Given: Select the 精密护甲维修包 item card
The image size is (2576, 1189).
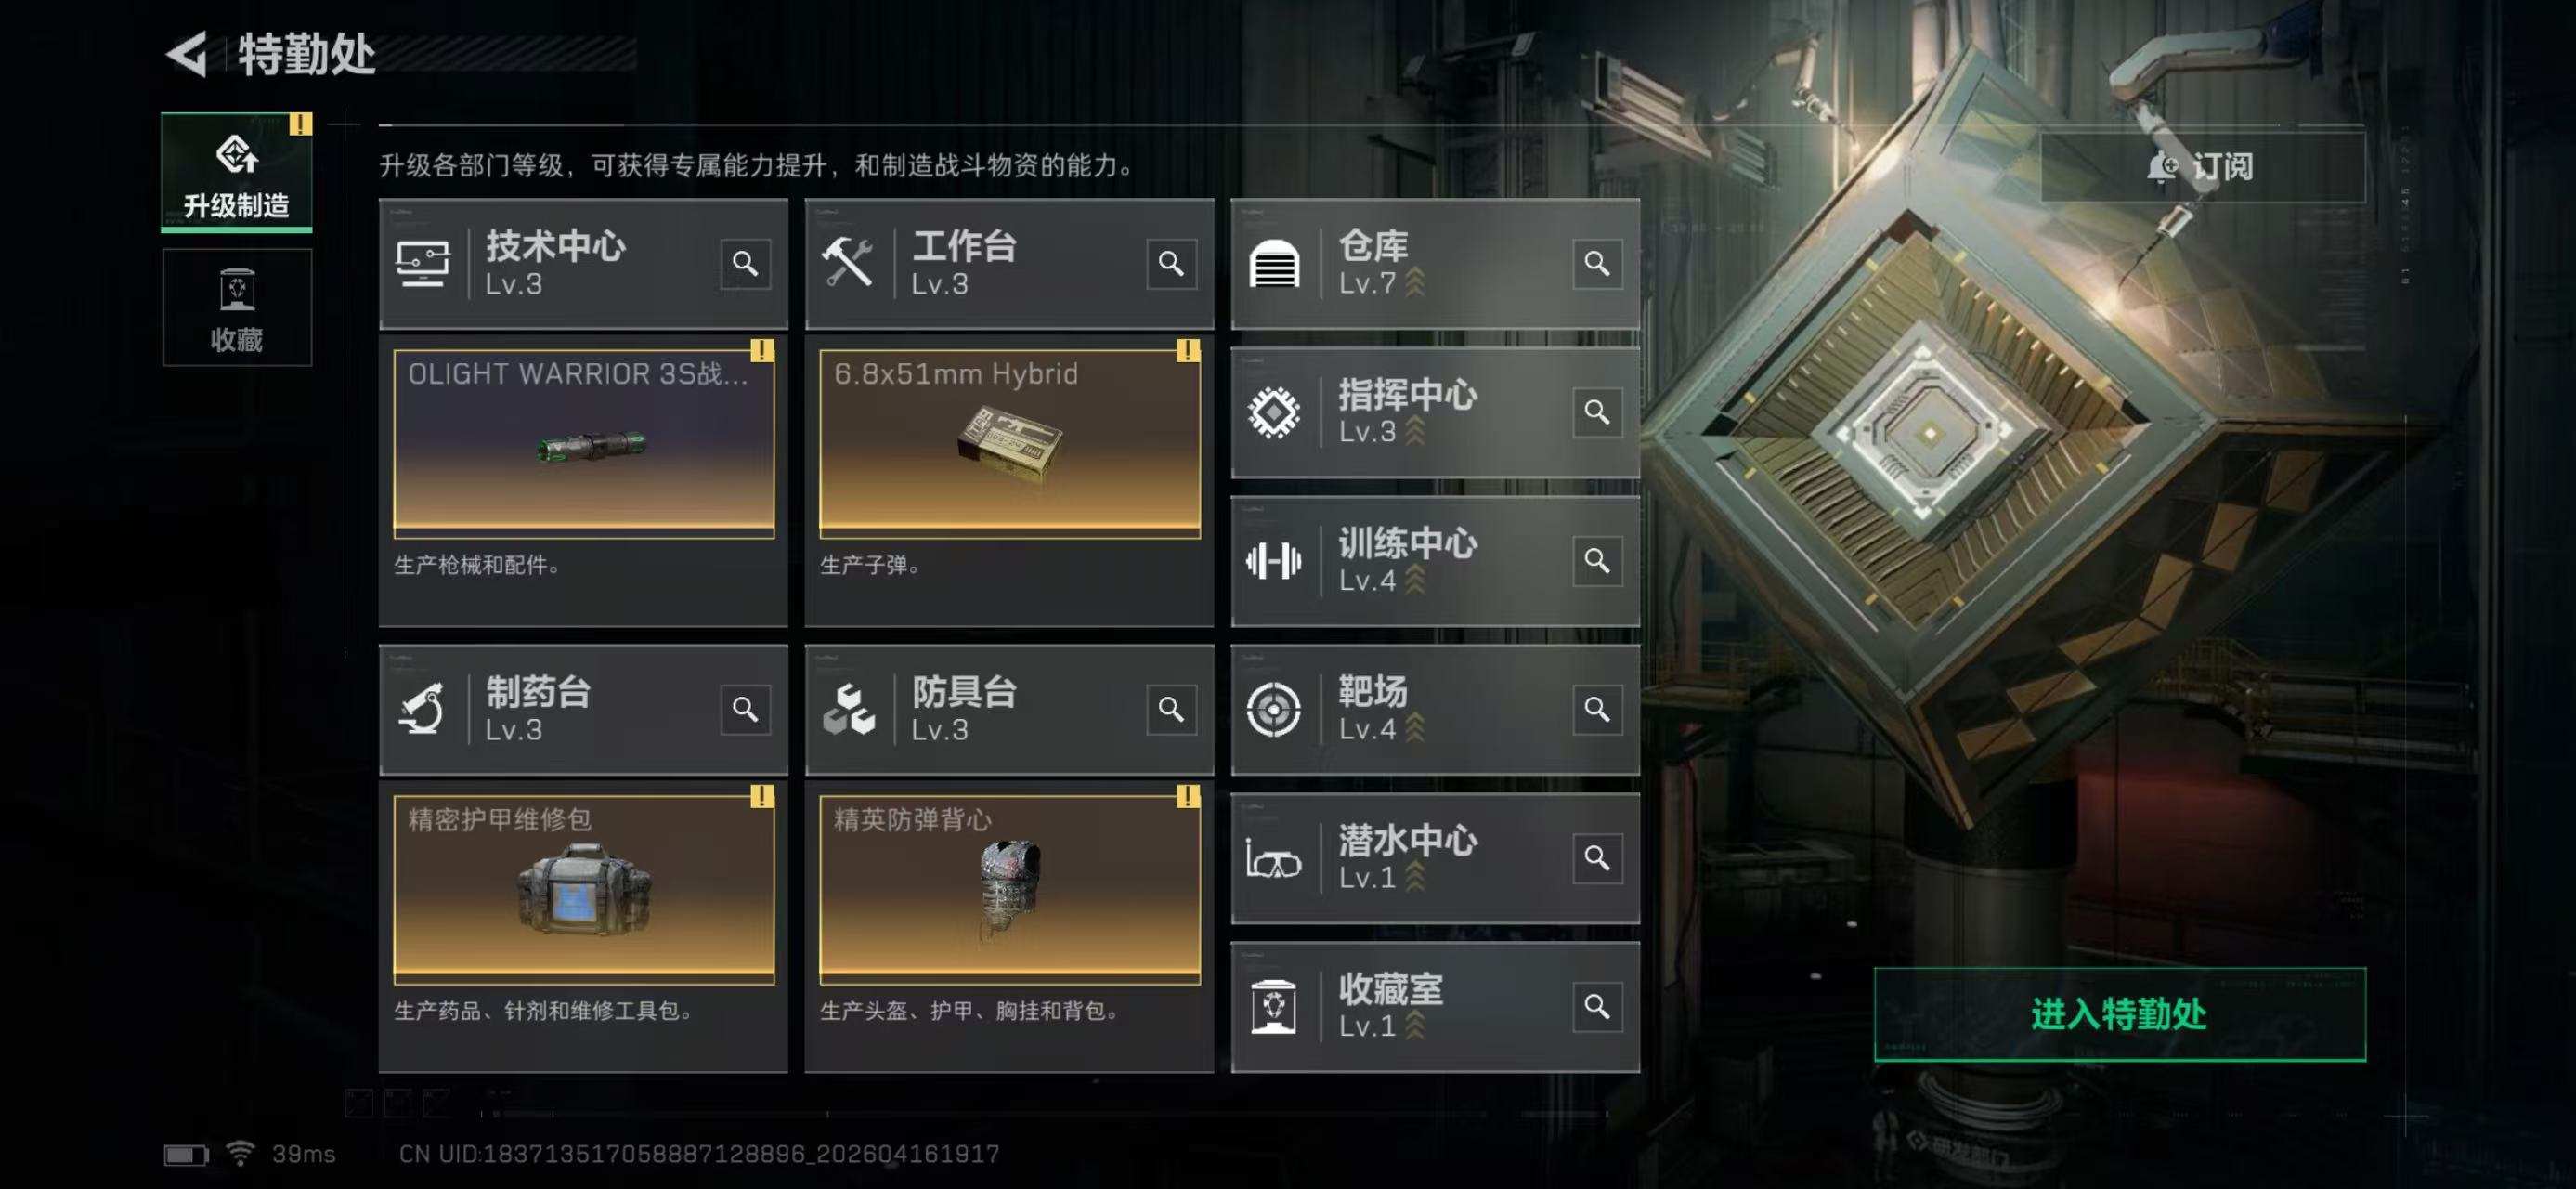Looking at the screenshot, I should 584,890.
